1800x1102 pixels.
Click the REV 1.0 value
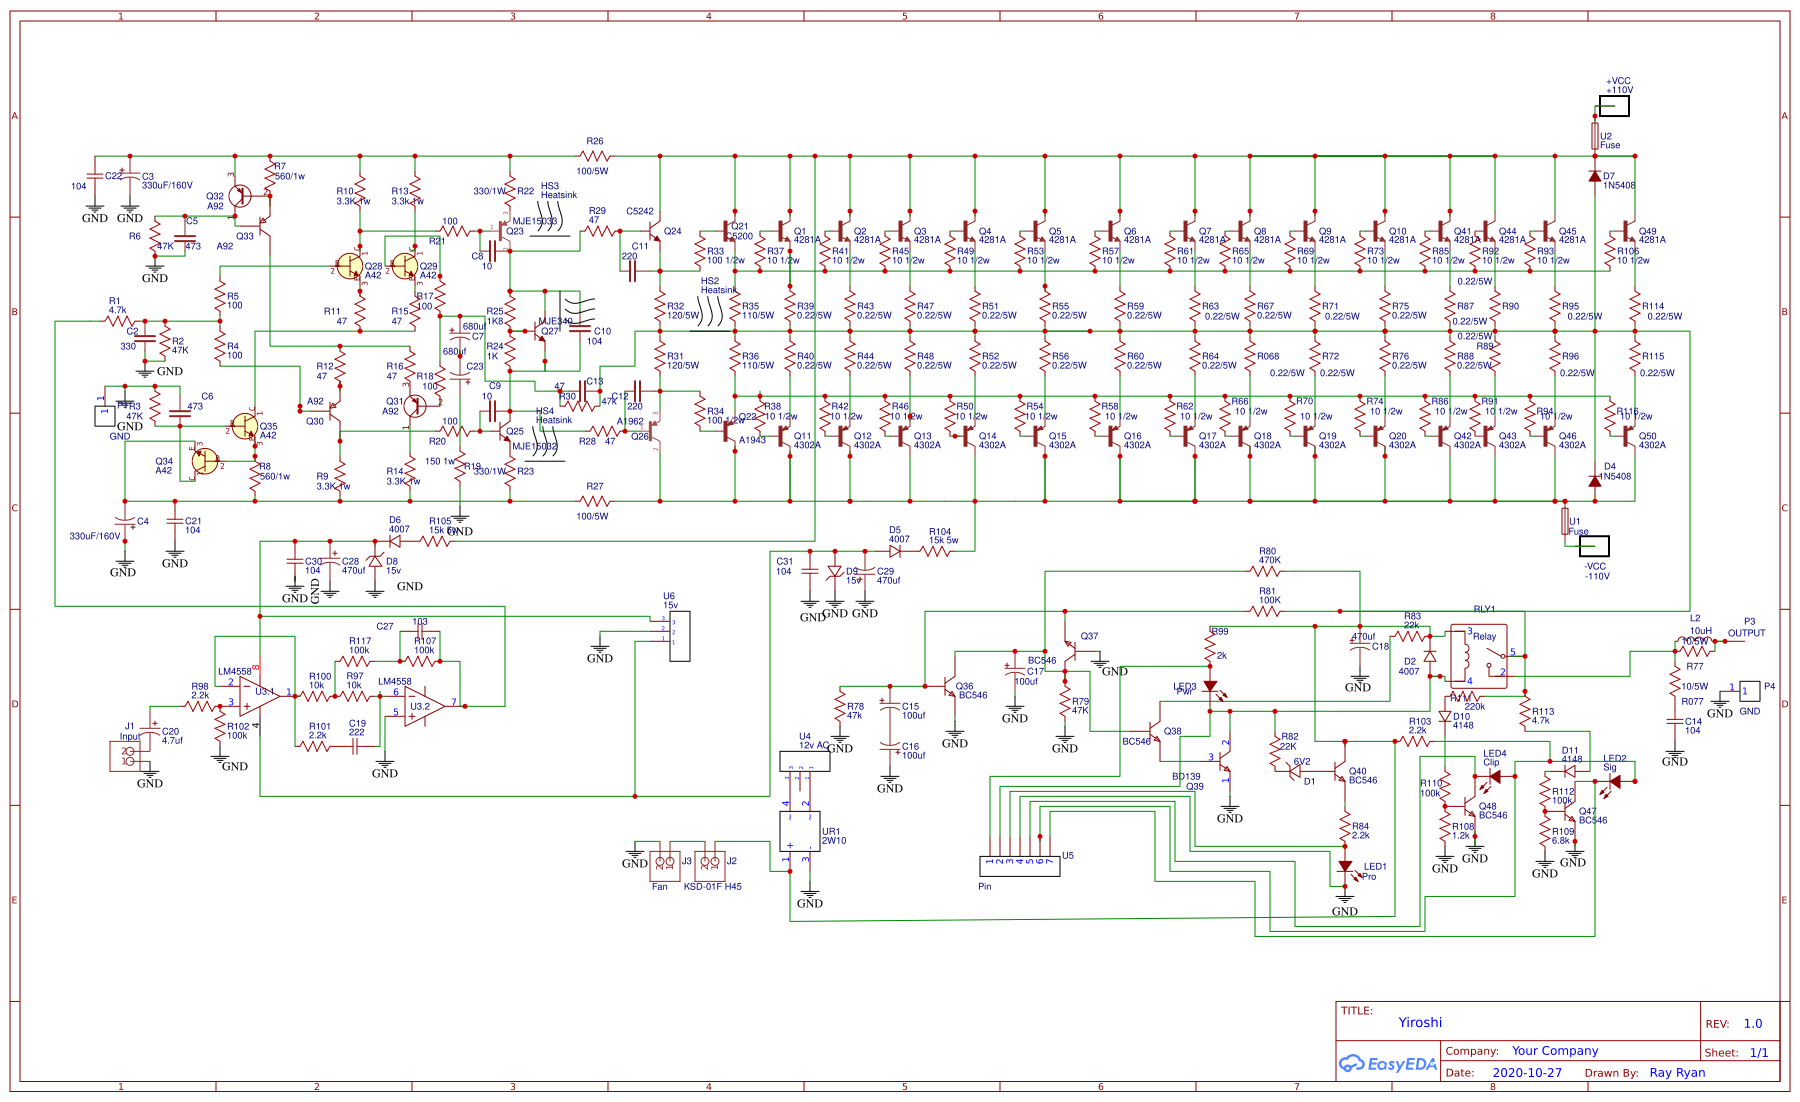(x=1752, y=1024)
